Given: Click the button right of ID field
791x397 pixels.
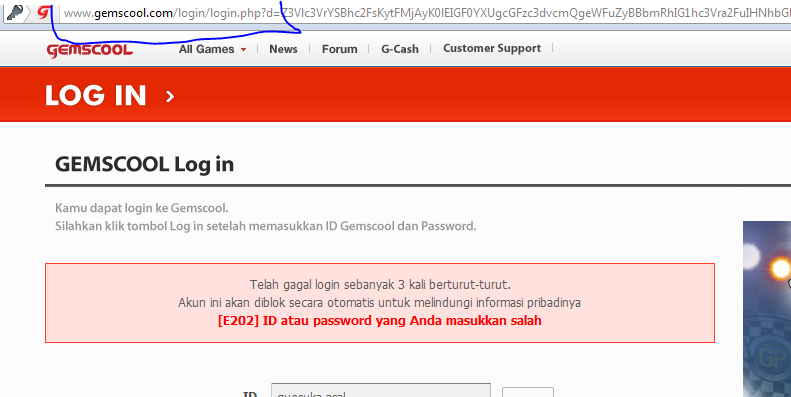Looking at the screenshot, I should click(x=528, y=392).
